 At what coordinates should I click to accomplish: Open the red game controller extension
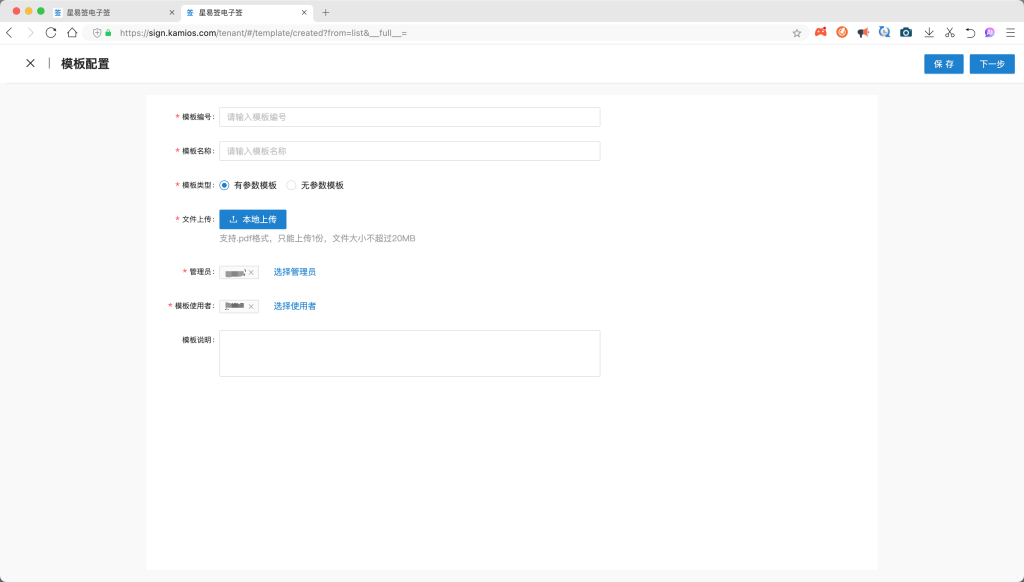point(821,32)
